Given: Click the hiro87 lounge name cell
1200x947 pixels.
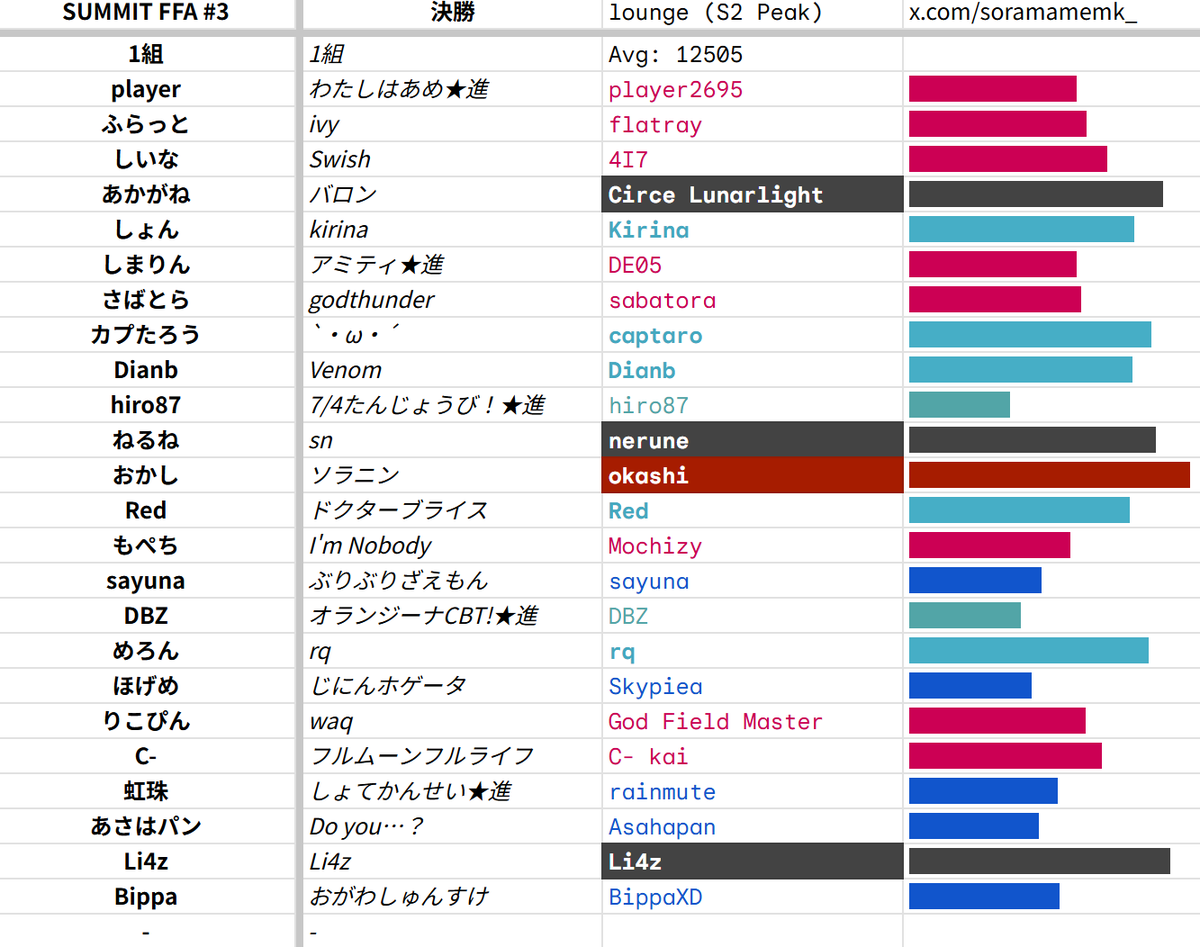Looking at the screenshot, I should pos(752,405).
